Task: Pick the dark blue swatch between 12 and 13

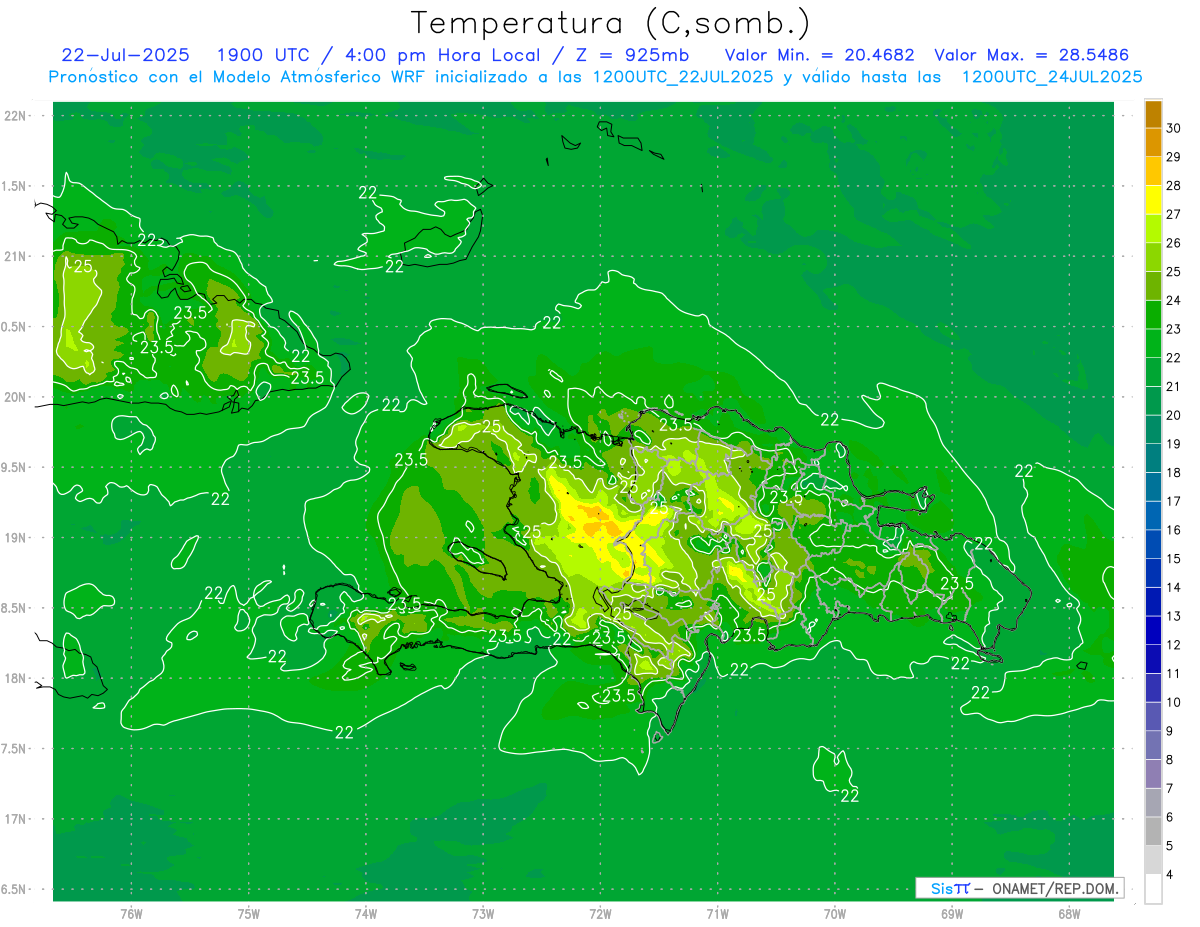Action: 1153,630
